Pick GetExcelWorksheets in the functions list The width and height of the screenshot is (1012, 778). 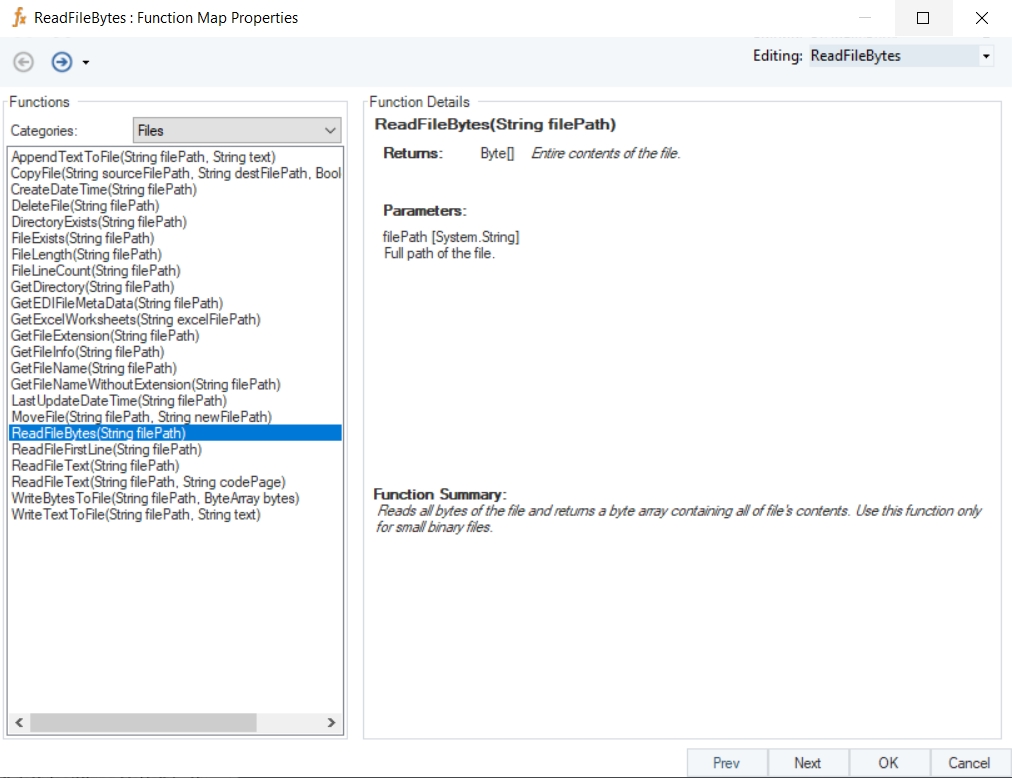(x=135, y=320)
